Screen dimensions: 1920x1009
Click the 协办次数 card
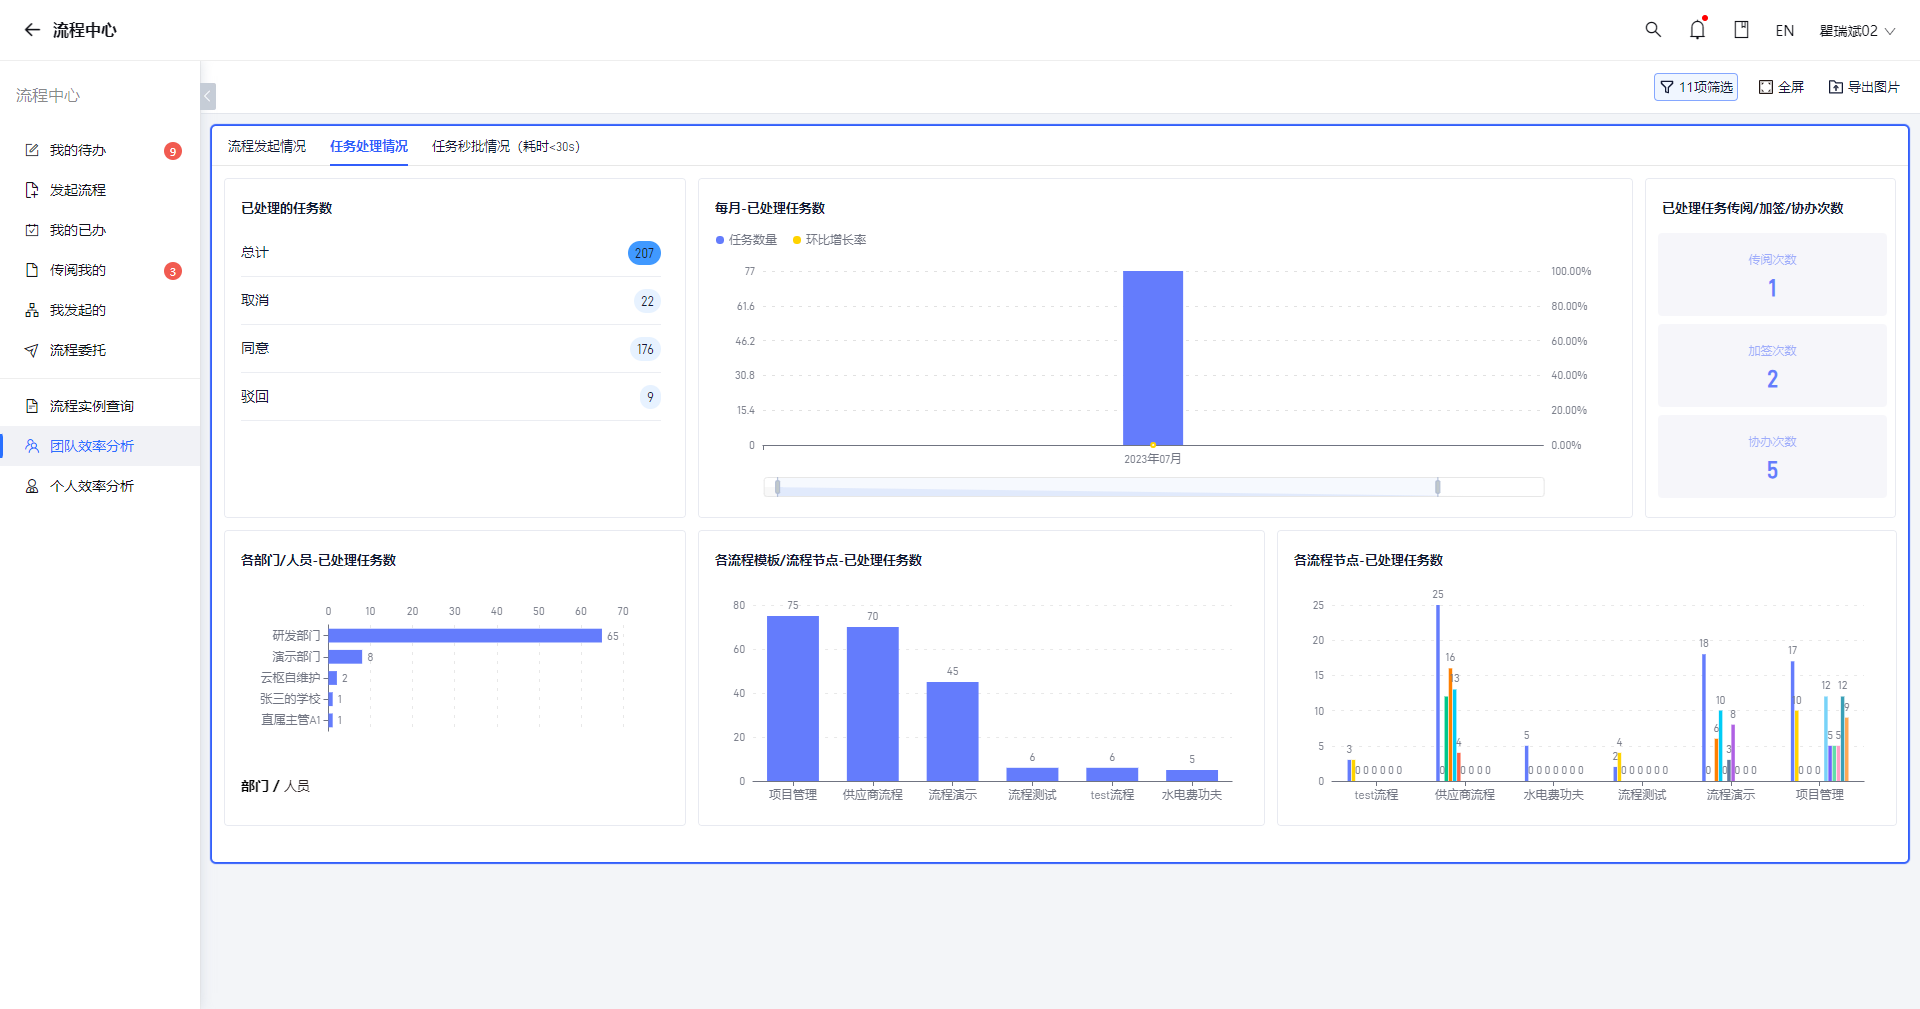click(1772, 456)
